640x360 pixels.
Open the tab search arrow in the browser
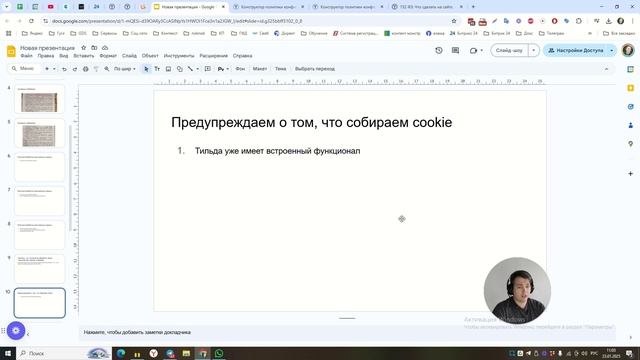[7, 7]
